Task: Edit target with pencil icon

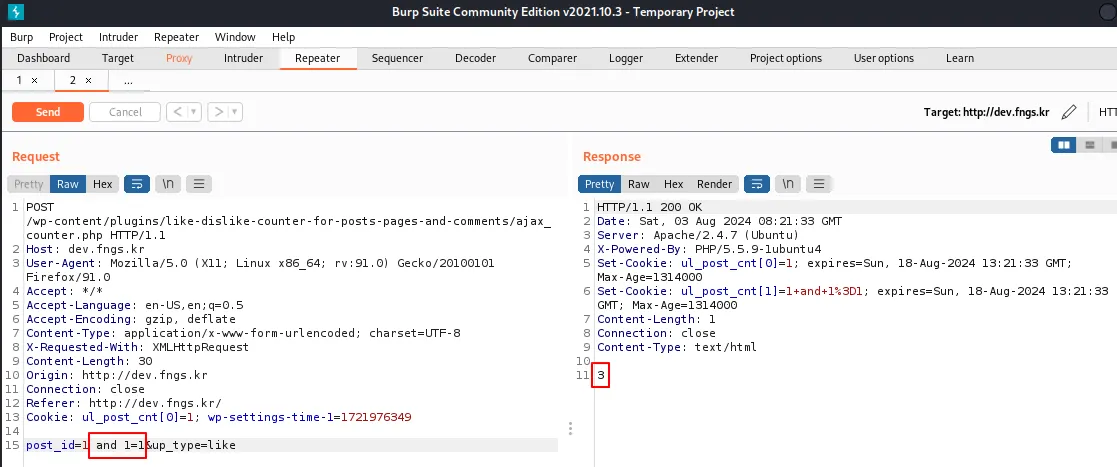Action: tap(1069, 112)
